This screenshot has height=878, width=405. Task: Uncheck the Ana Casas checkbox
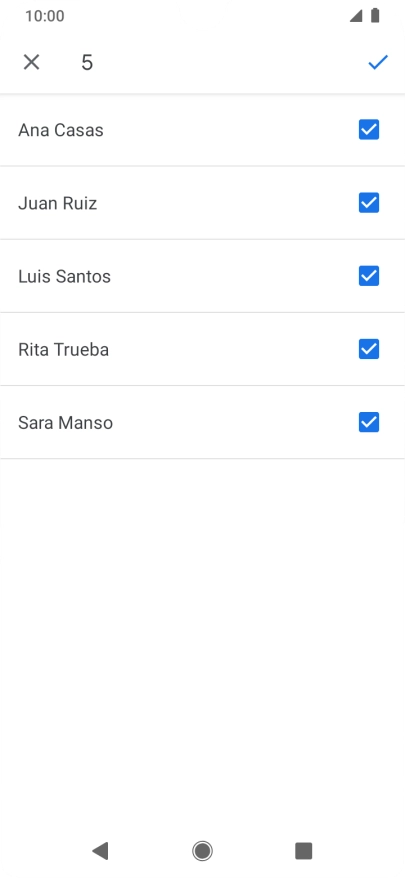369,129
